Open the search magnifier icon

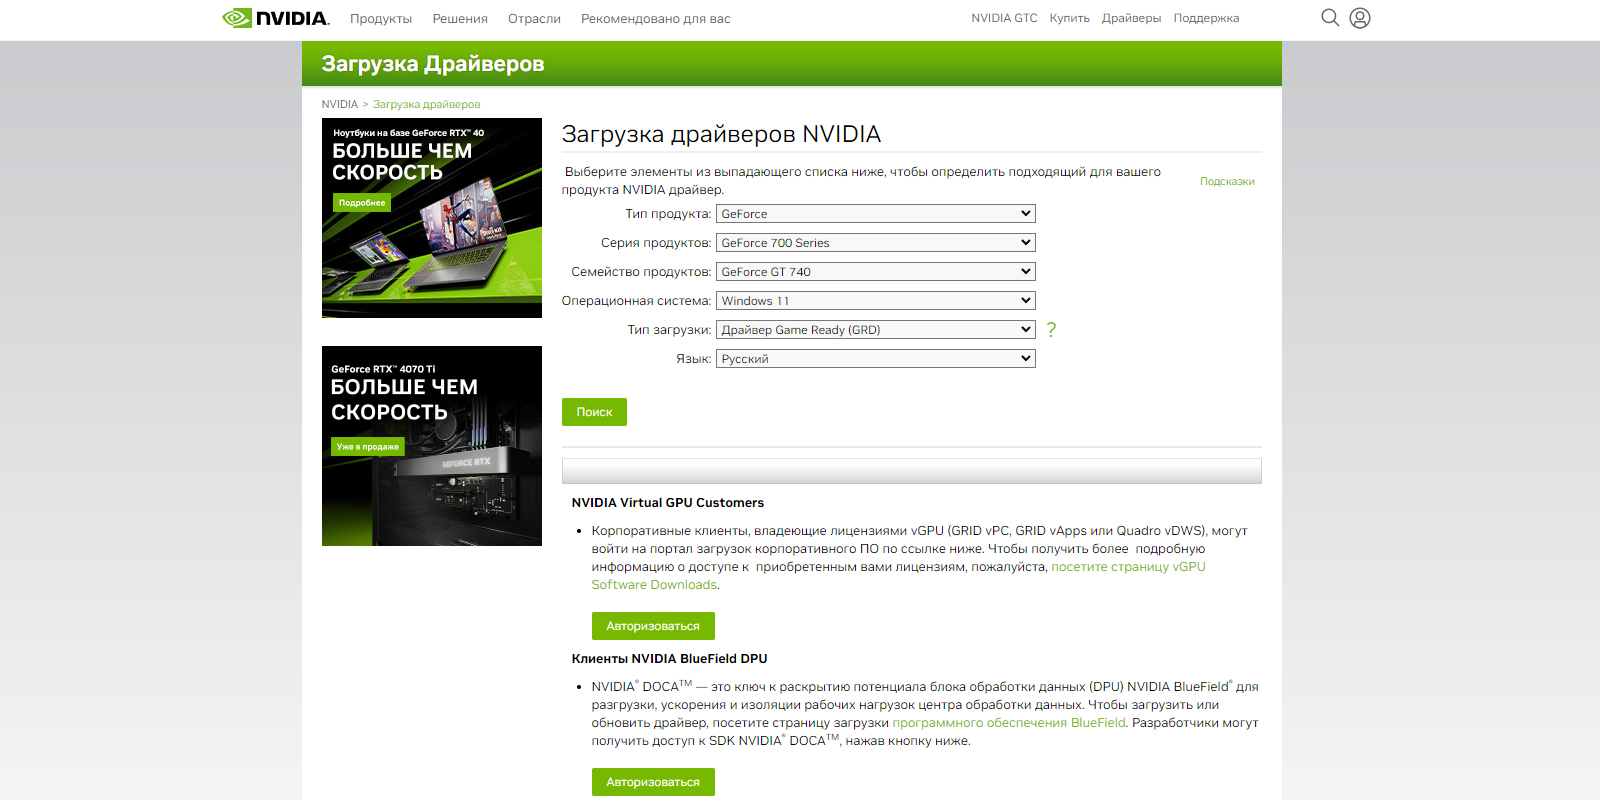[x=1330, y=18]
